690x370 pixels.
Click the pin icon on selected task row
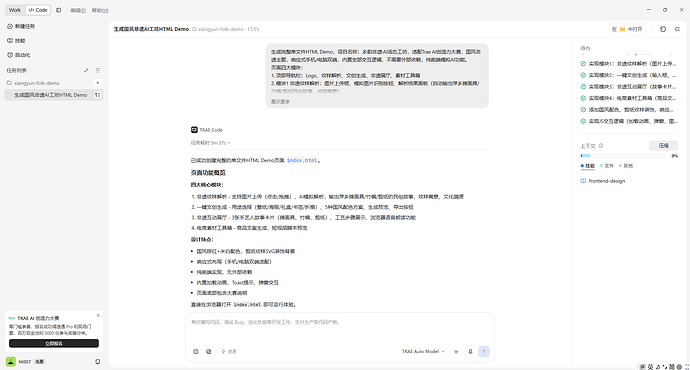tap(98, 95)
